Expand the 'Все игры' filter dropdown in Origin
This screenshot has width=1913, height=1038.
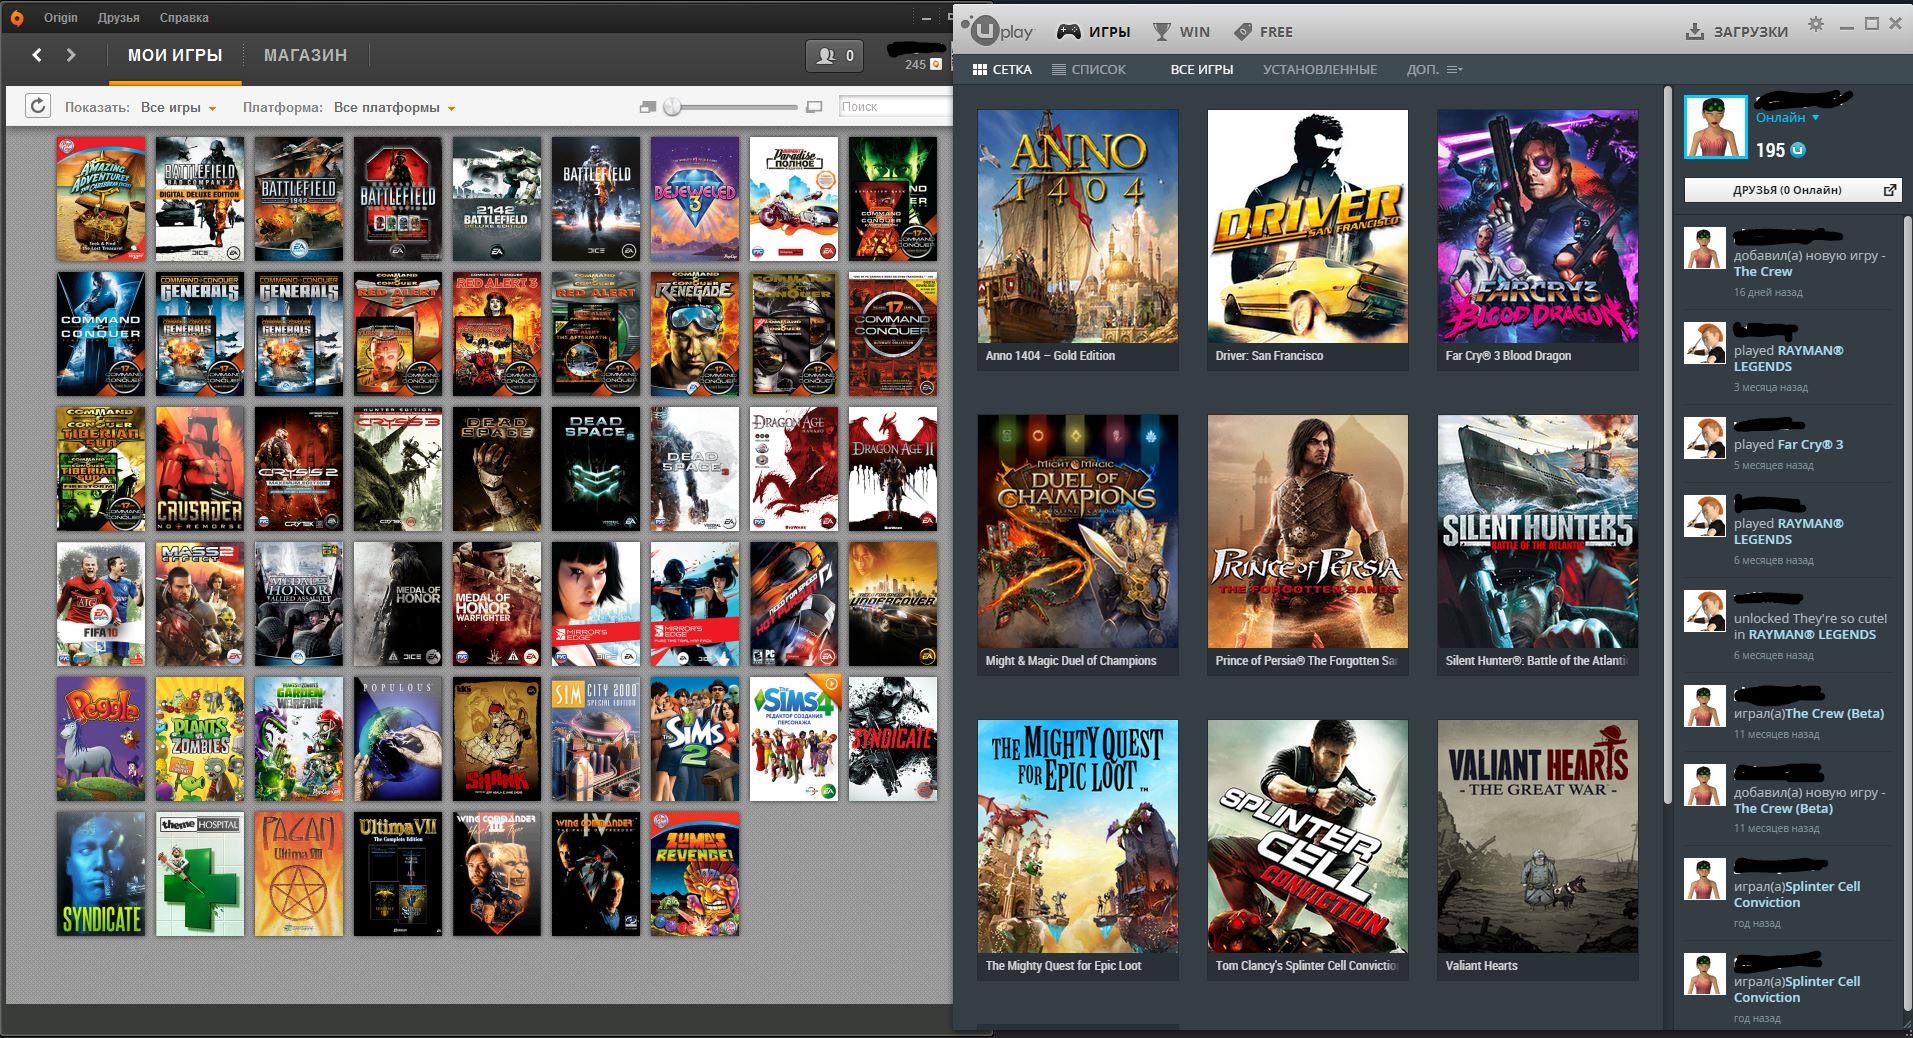click(x=179, y=108)
